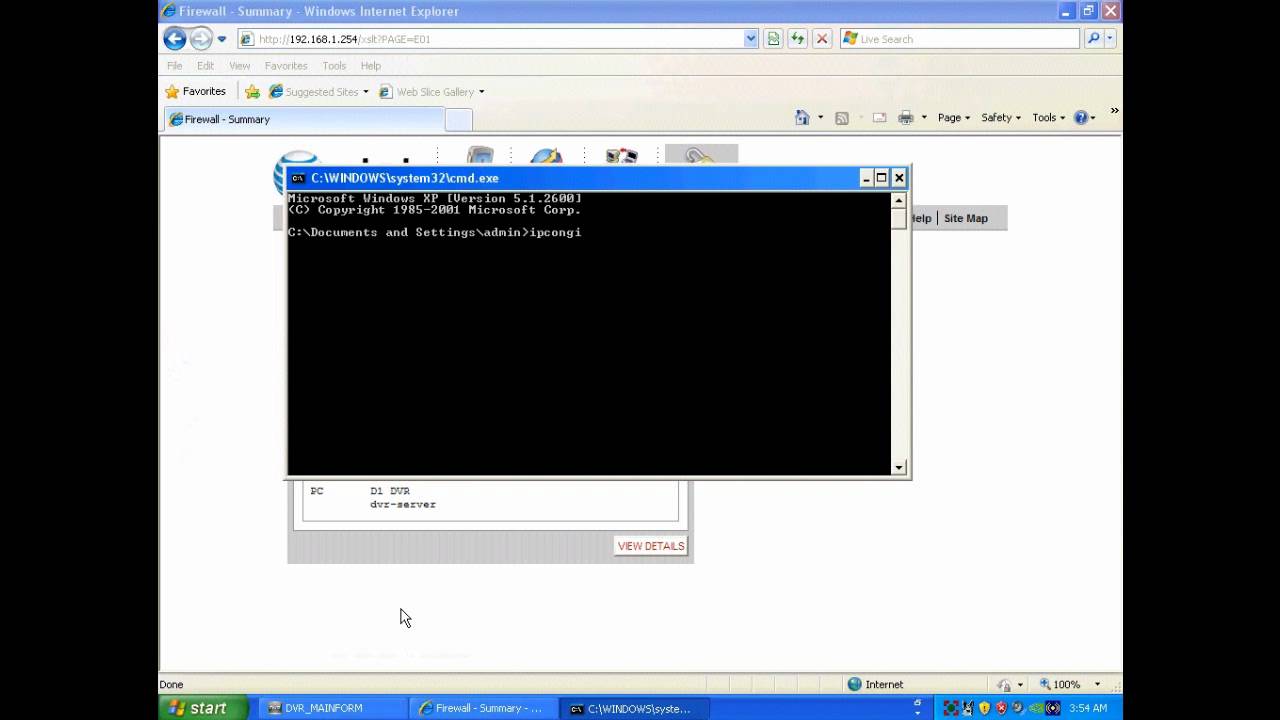This screenshot has width=1280, height=720.
Task: Open the search provider dropdown arrow
Action: point(1110,39)
